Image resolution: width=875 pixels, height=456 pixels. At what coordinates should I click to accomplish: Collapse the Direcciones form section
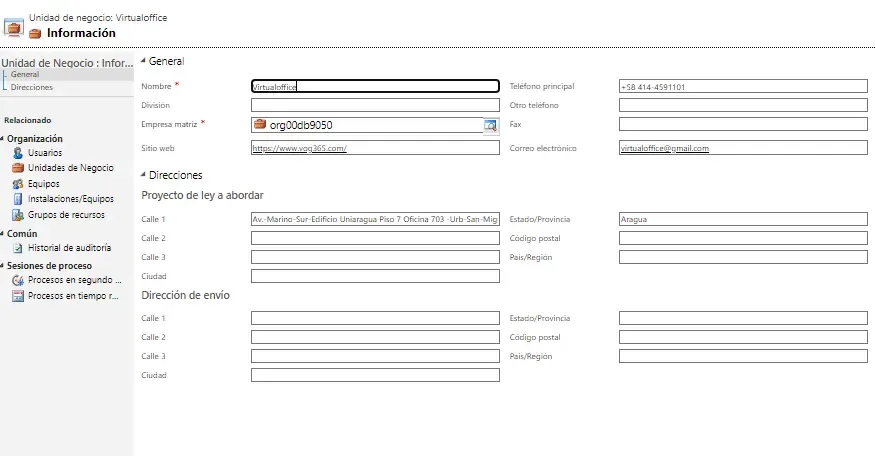(143, 175)
